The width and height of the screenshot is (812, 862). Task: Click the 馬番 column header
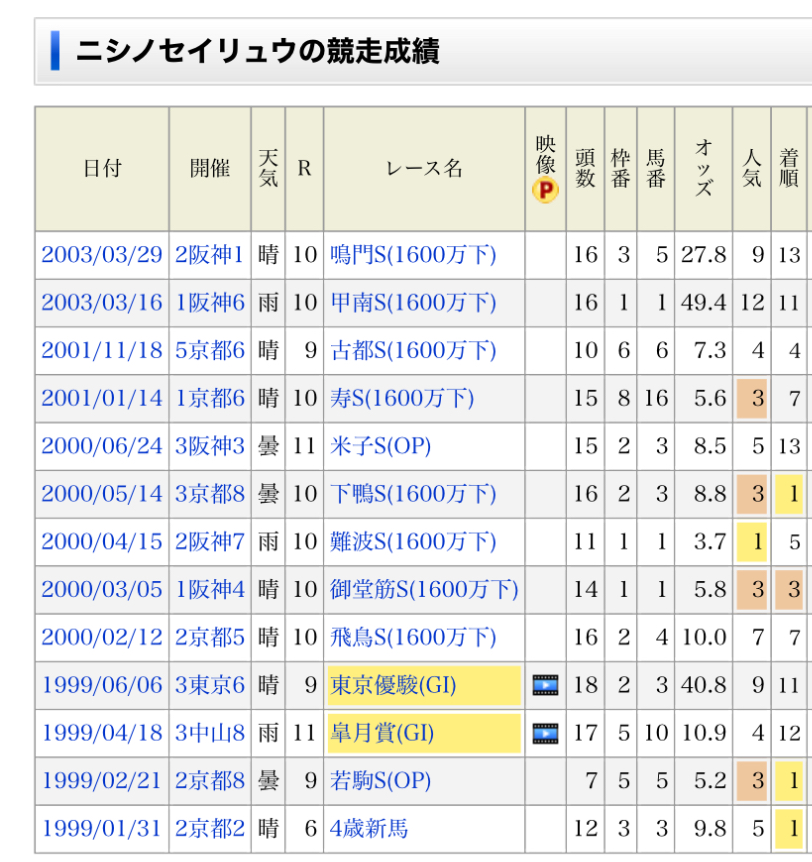656,168
